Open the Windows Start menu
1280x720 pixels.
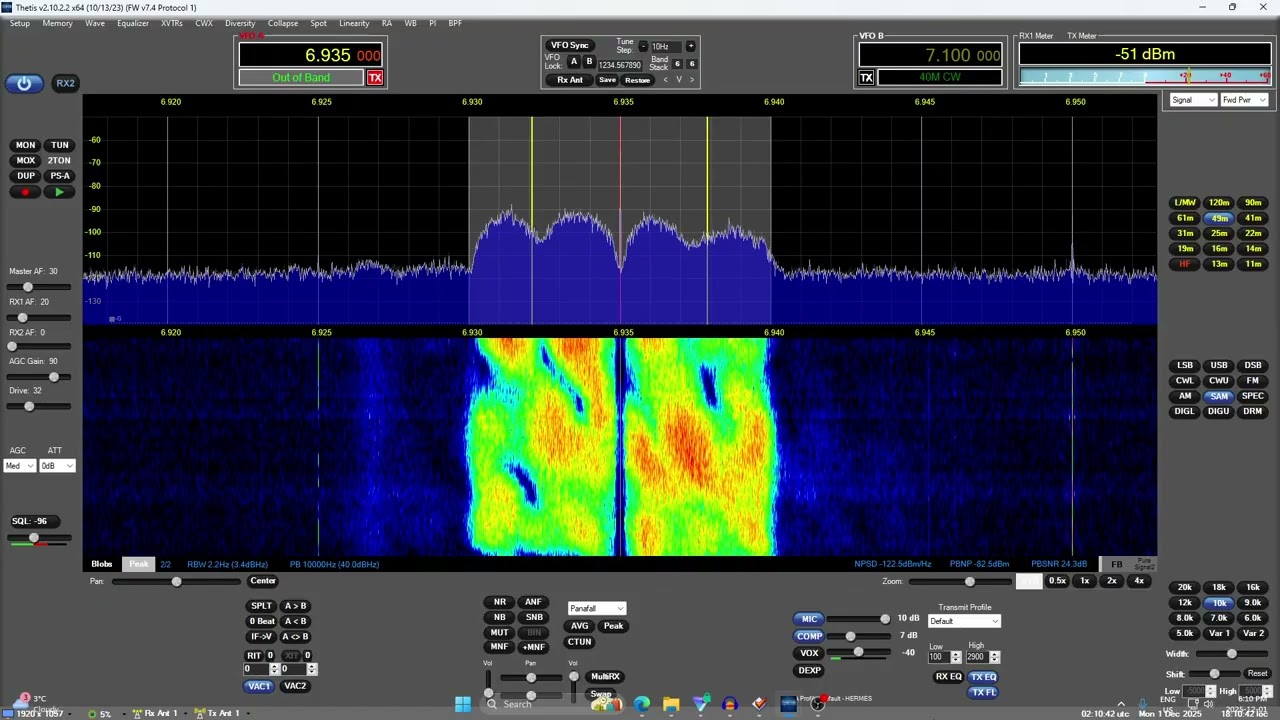tap(463, 704)
